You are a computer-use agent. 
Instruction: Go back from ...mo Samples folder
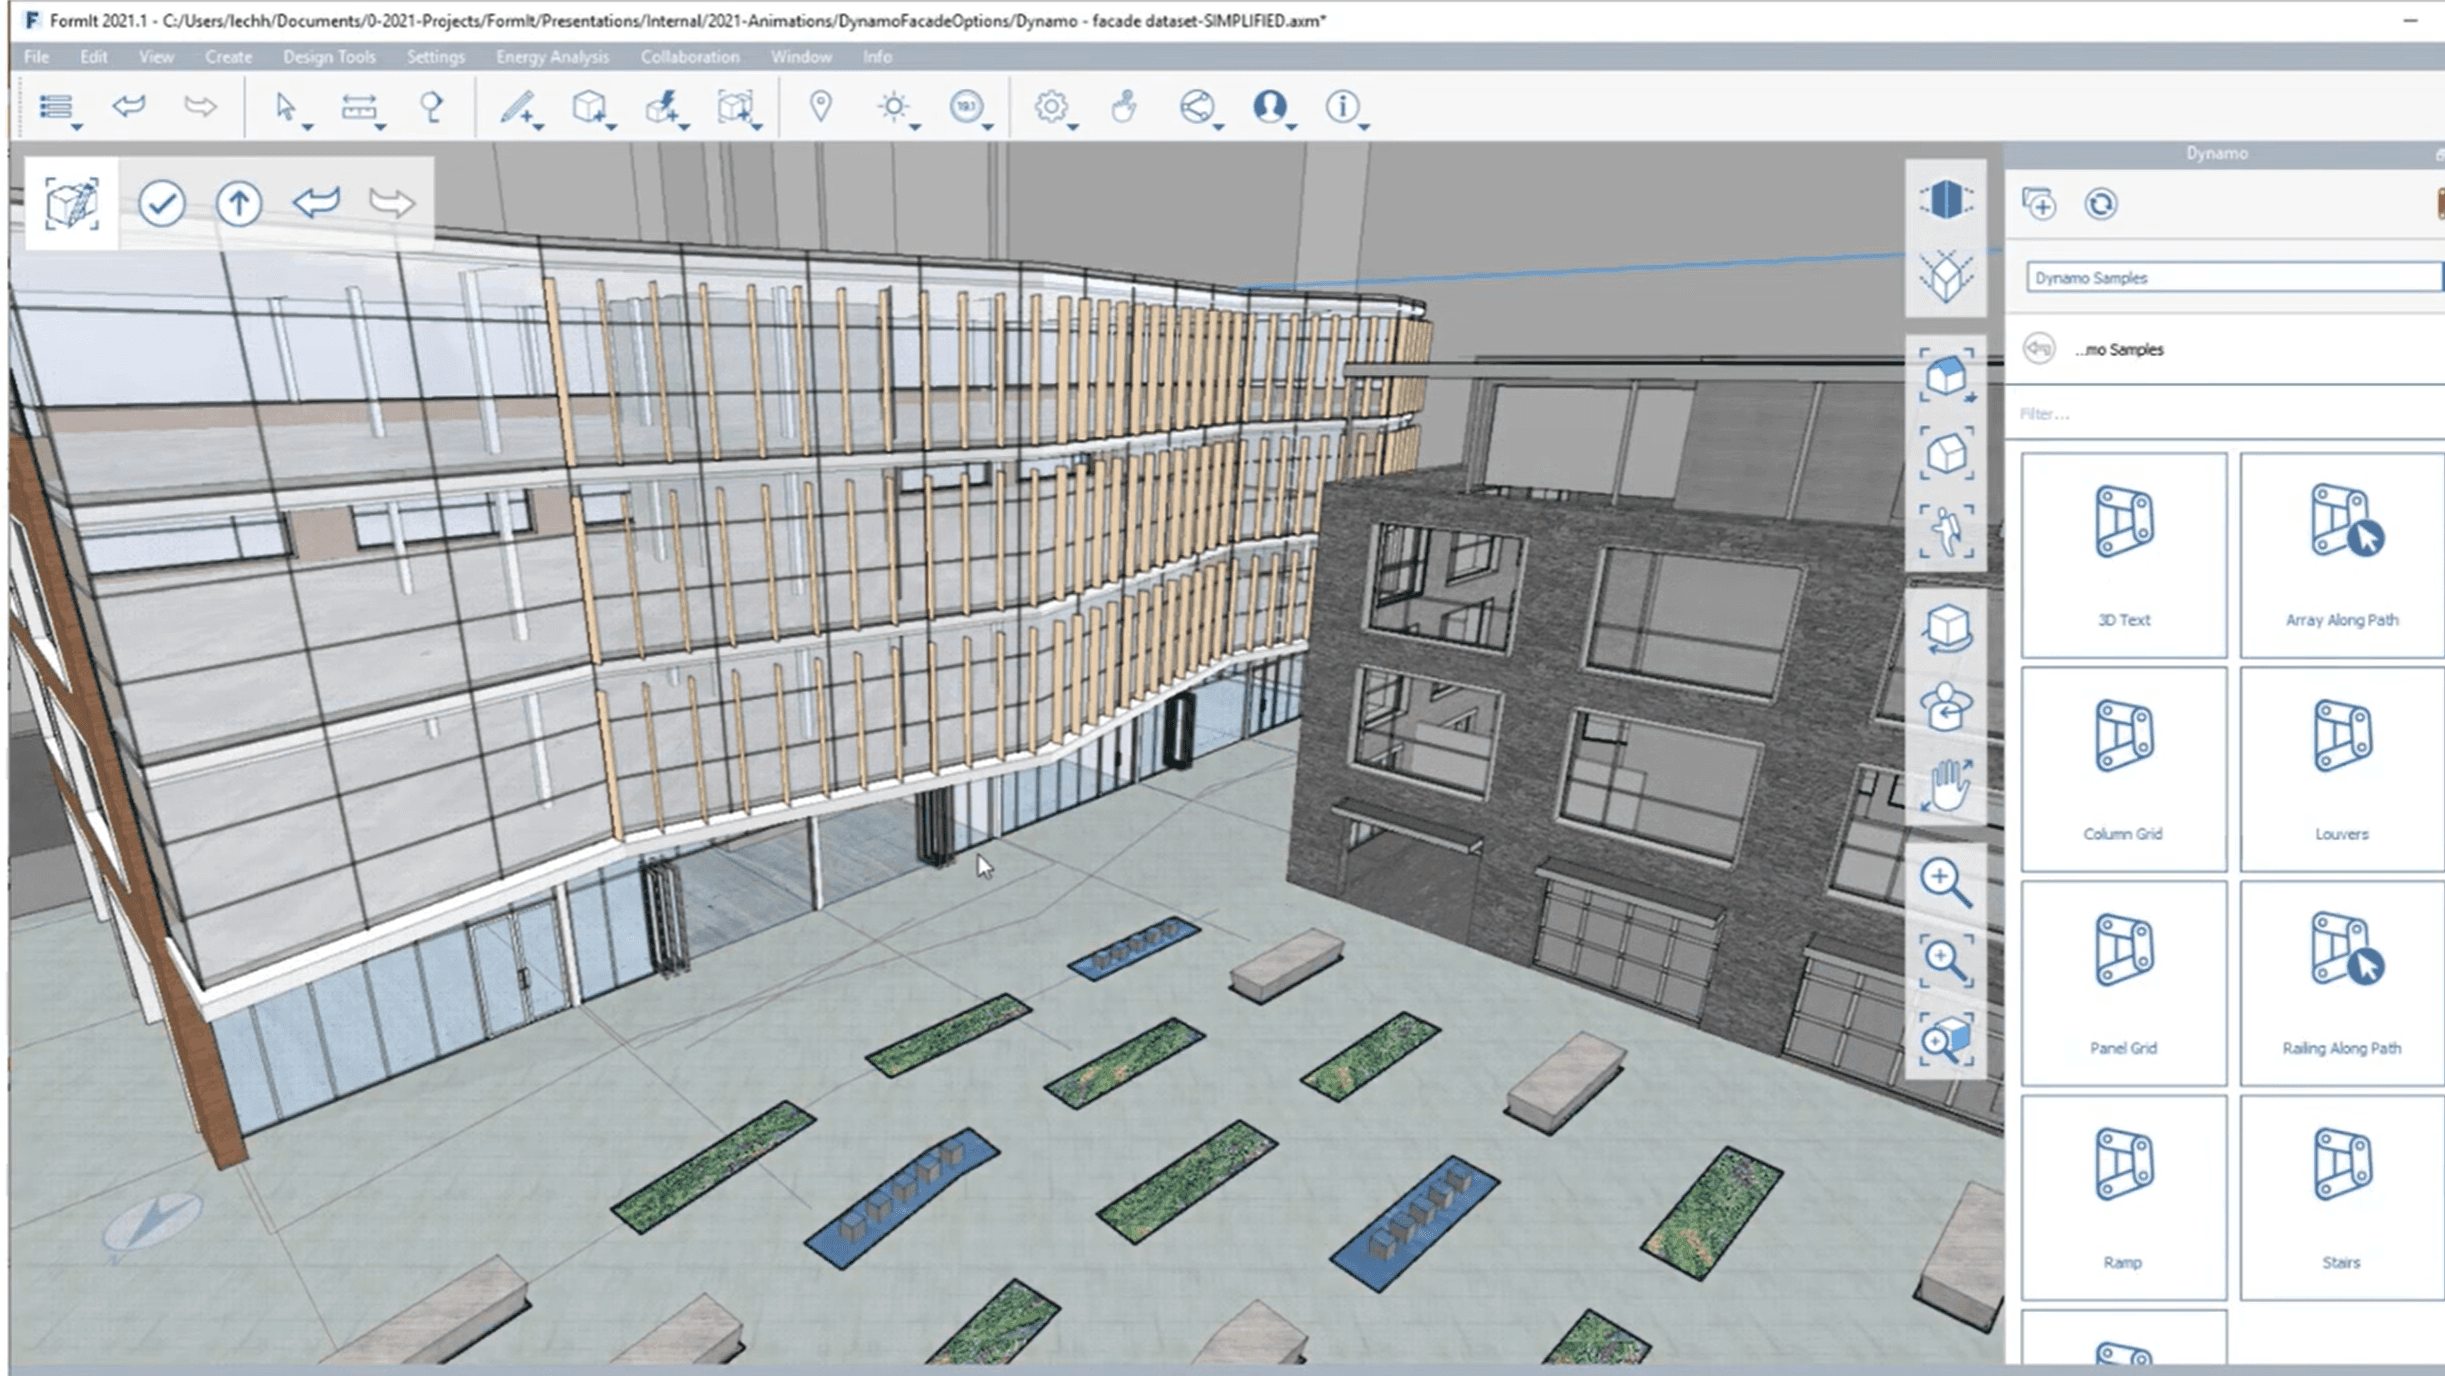[x=2039, y=349]
